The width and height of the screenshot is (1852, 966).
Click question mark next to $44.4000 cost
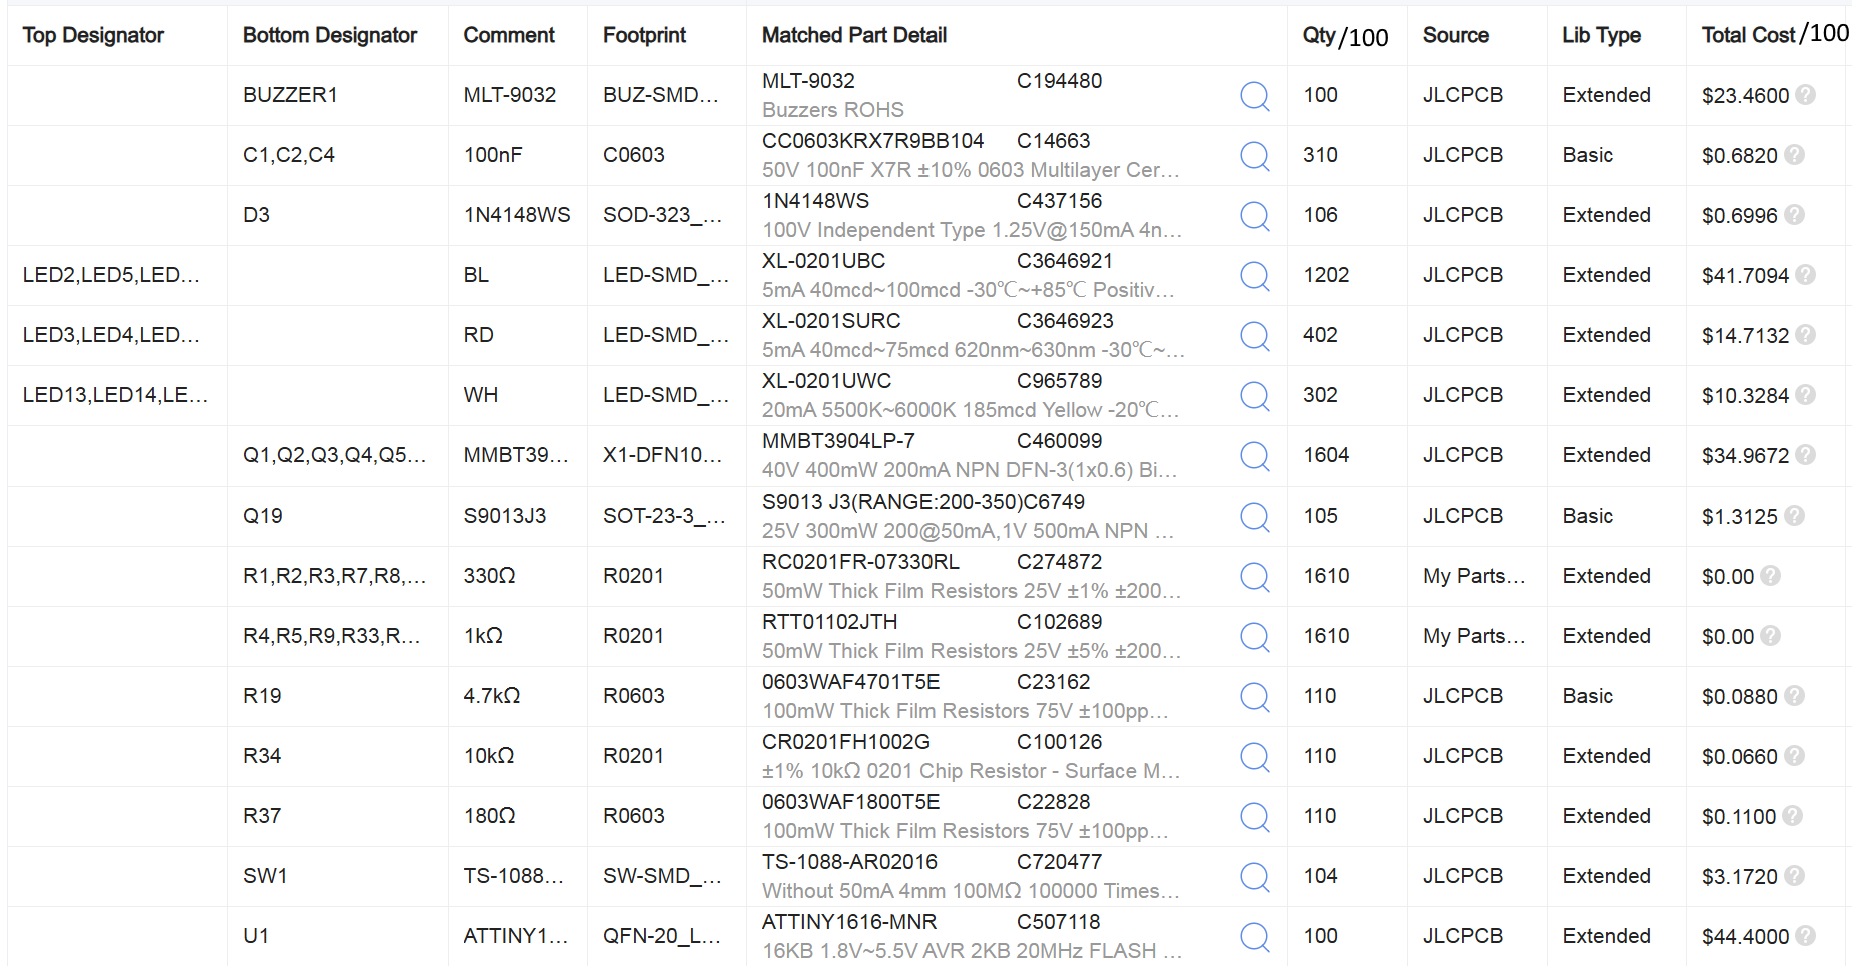(x=1805, y=936)
